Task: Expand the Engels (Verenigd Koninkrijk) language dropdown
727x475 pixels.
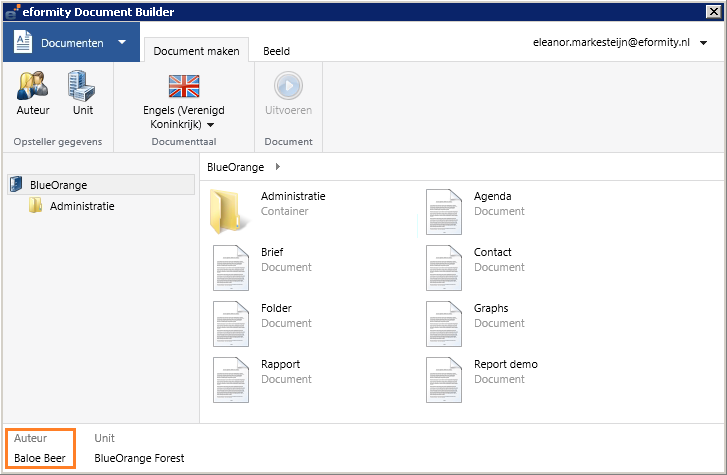Action: (210, 125)
